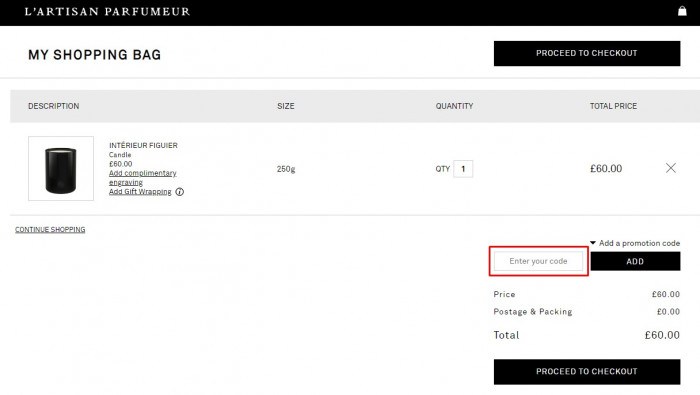Select the Total label in summary
Screen dimensions: 700x395
click(x=506, y=335)
